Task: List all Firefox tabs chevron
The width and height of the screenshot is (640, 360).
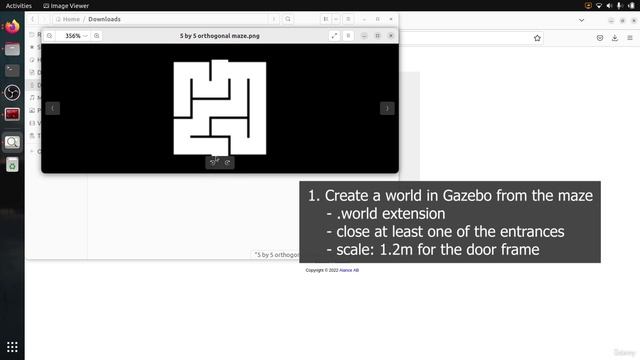Action: 581,20
